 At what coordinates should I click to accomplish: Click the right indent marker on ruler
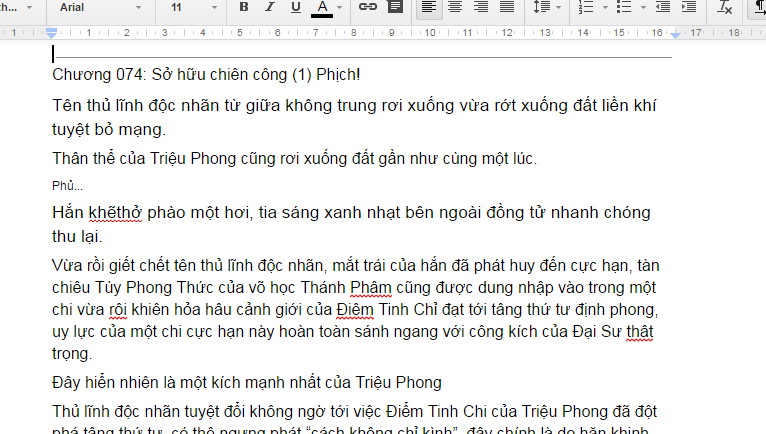[676, 35]
